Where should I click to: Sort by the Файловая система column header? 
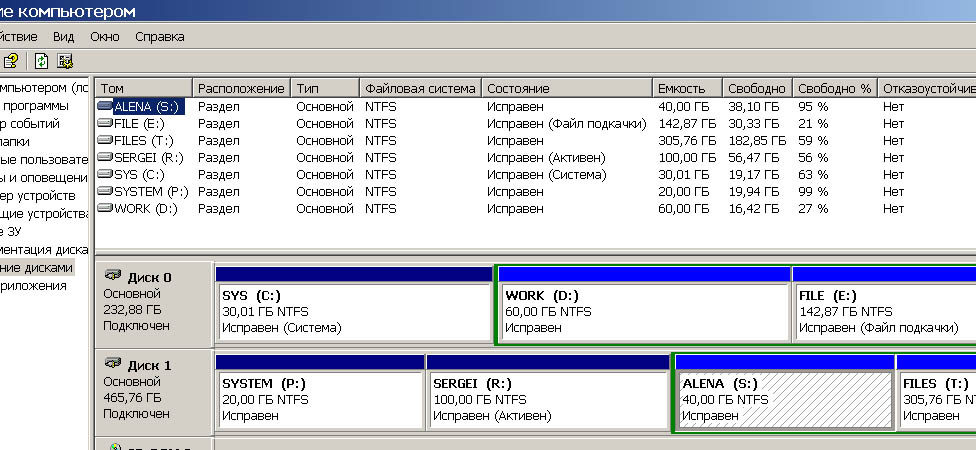pyautogui.click(x=420, y=88)
